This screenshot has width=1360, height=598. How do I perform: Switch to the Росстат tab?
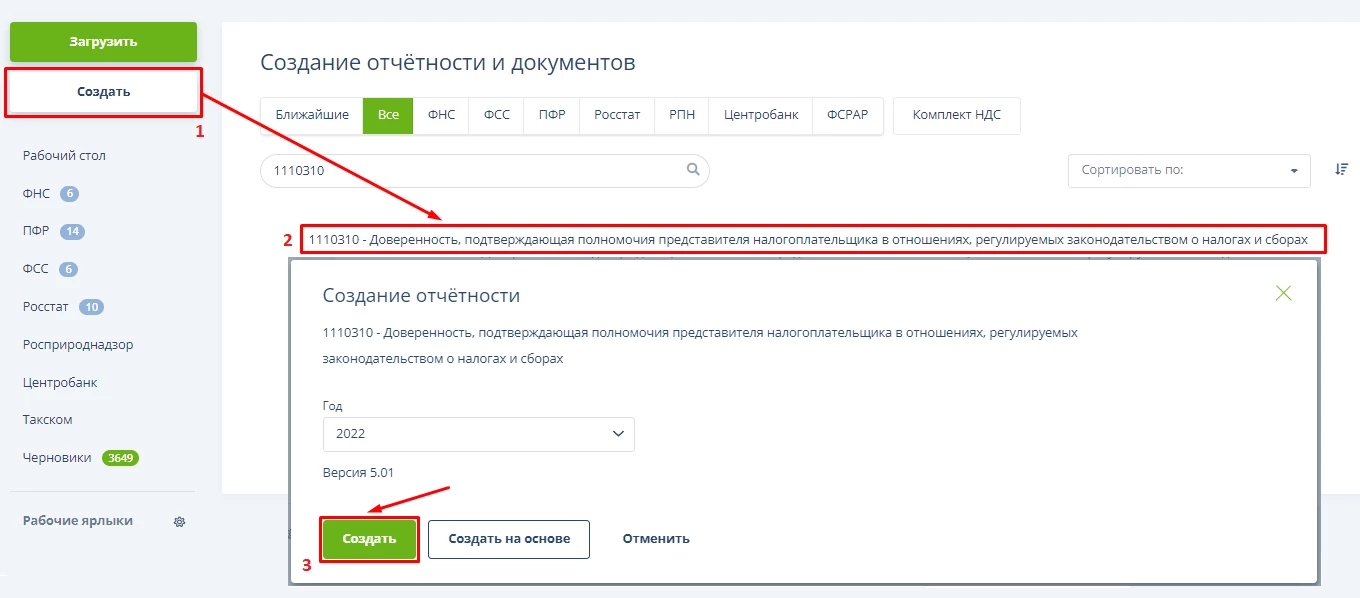pyautogui.click(x=617, y=115)
